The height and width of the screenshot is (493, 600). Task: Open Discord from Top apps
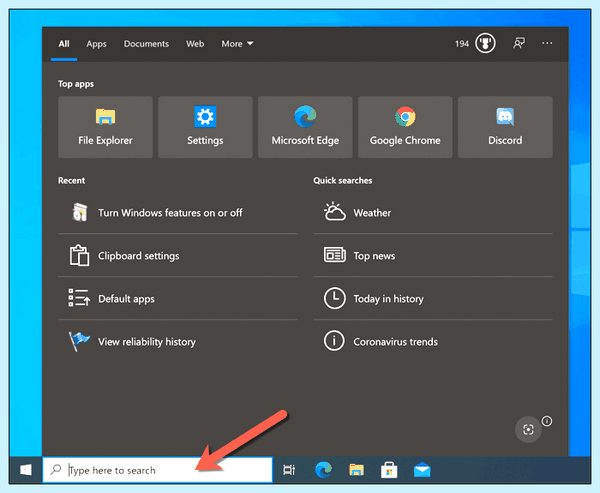pyautogui.click(x=505, y=127)
